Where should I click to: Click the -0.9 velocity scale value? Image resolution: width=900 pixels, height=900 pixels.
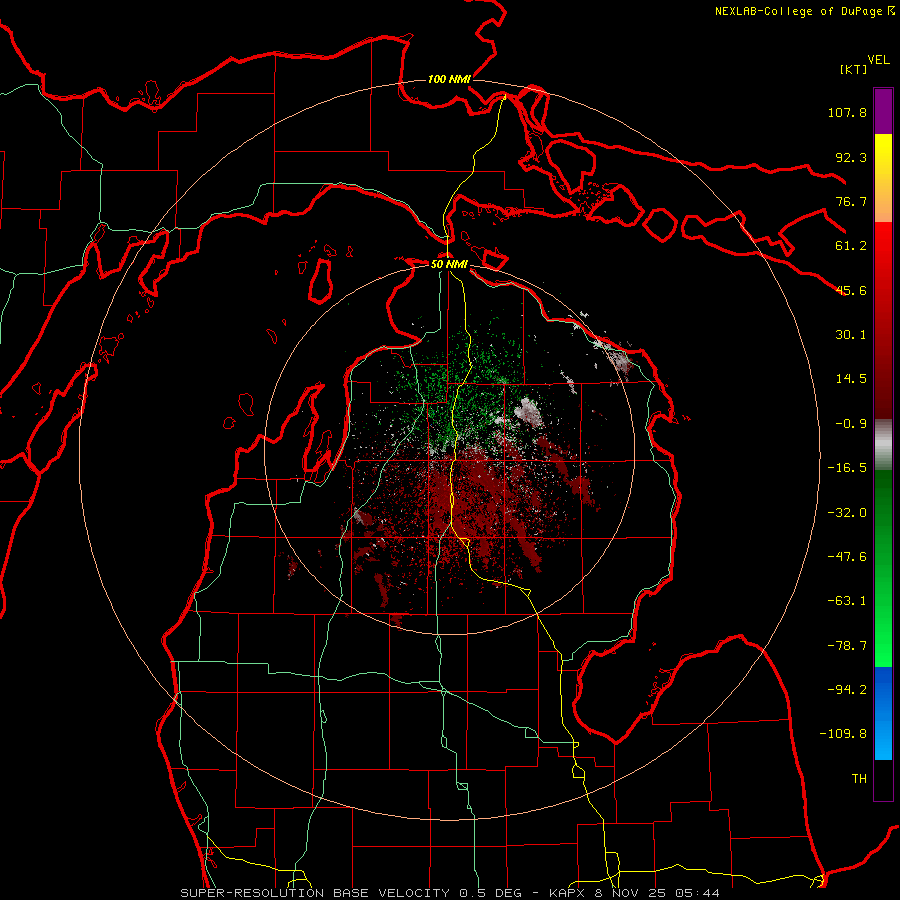click(x=851, y=424)
